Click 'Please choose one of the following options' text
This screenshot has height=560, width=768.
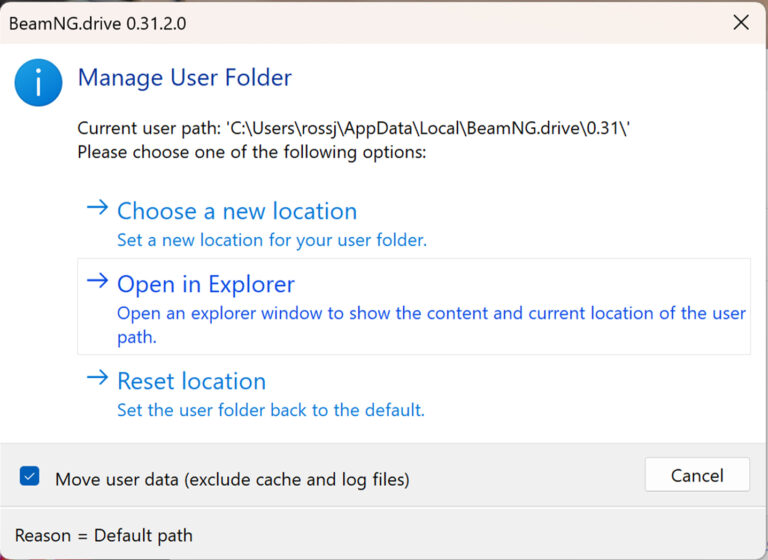(251, 152)
